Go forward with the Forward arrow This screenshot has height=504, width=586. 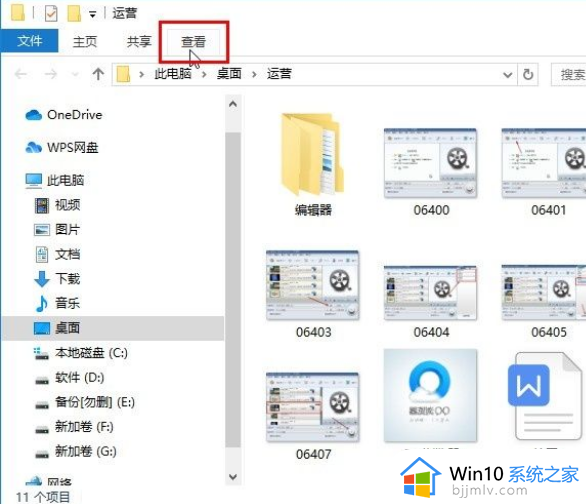[50, 74]
